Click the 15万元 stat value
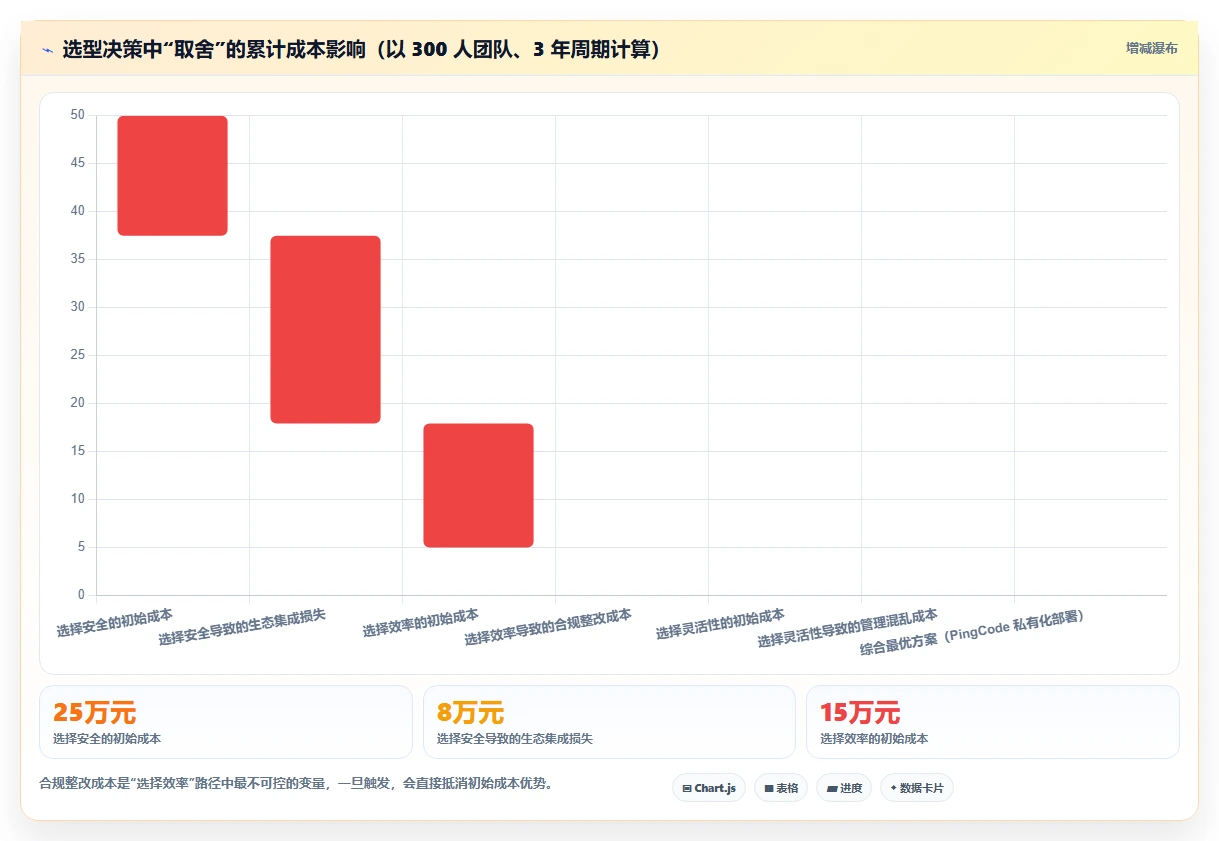 tap(861, 713)
